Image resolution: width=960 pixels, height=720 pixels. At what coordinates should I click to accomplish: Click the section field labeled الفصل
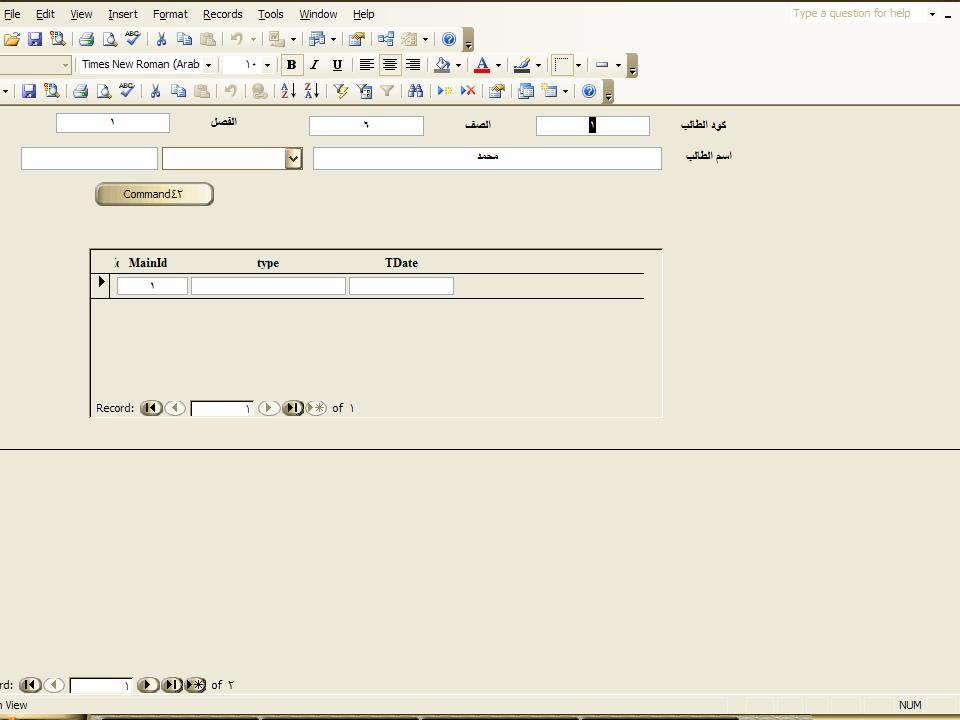click(113, 122)
